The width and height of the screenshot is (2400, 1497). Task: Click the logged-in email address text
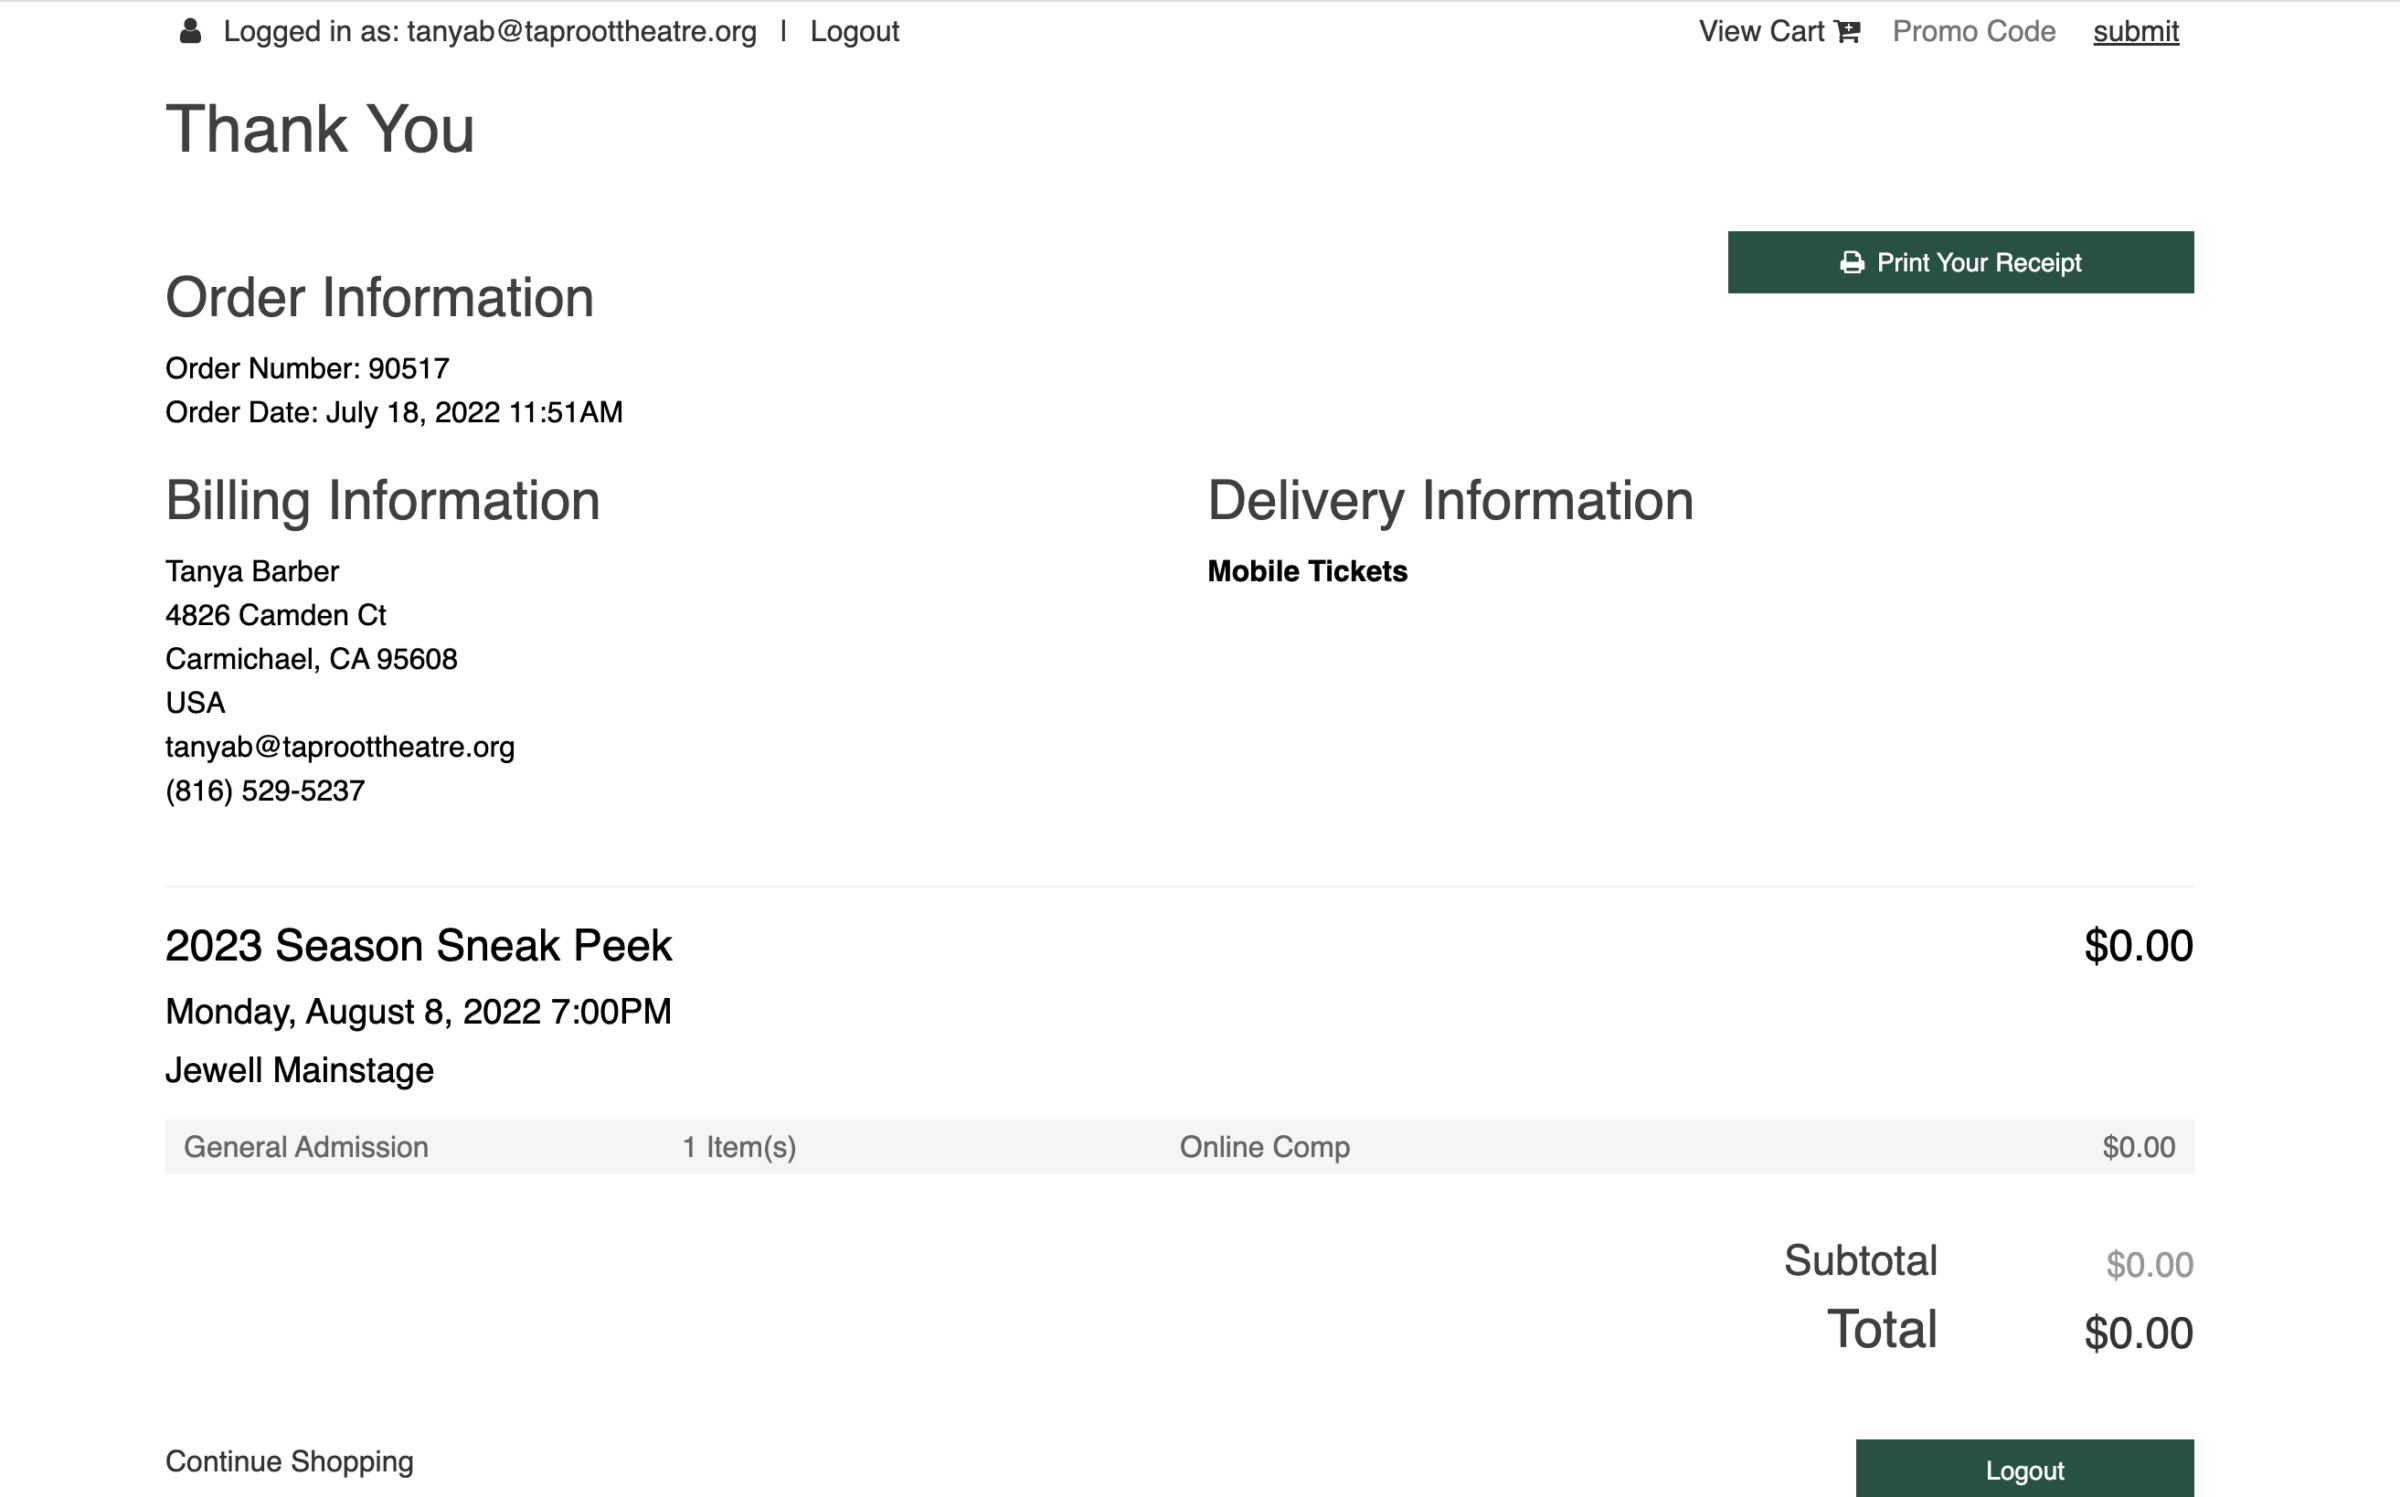[x=581, y=32]
